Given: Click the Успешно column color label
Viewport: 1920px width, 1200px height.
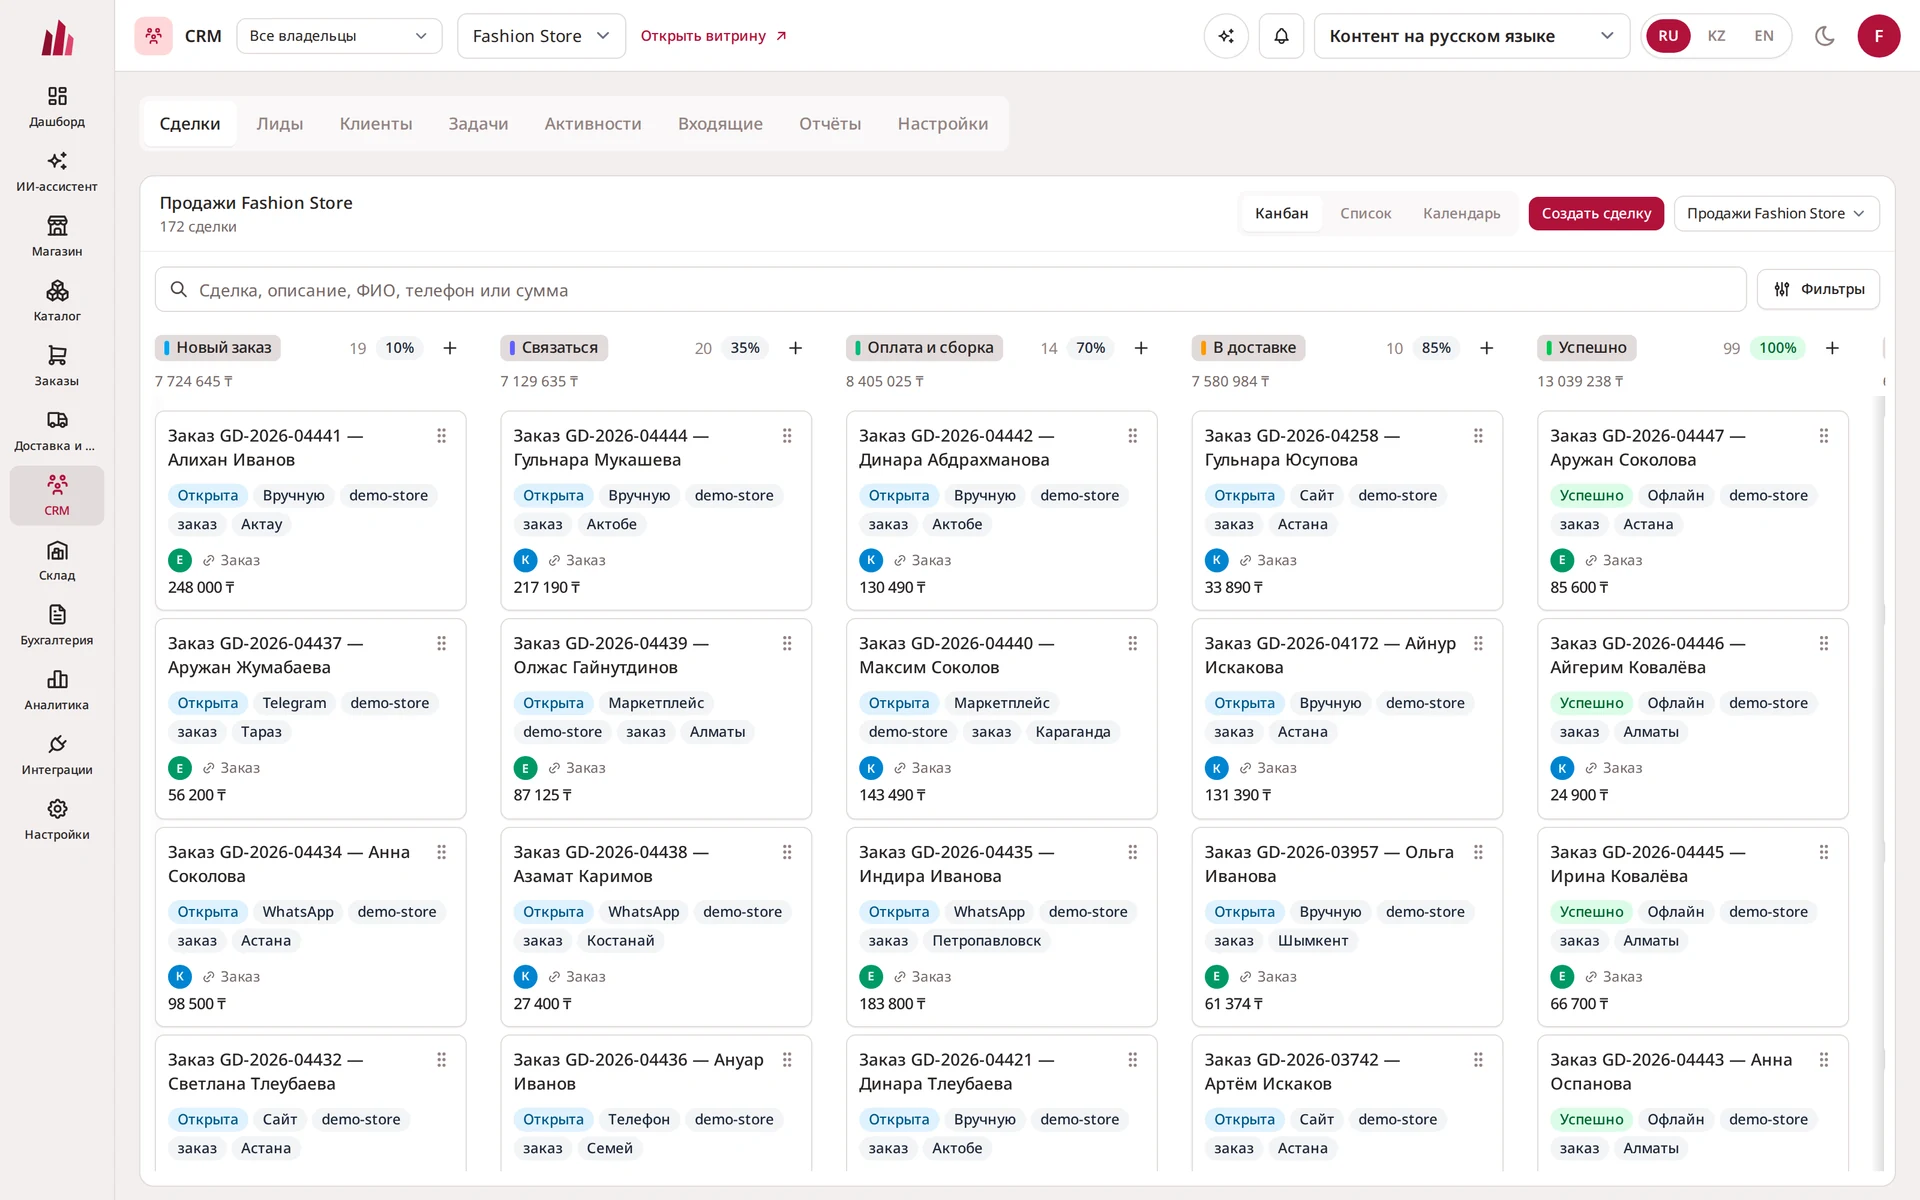Looking at the screenshot, I should point(1586,348).
